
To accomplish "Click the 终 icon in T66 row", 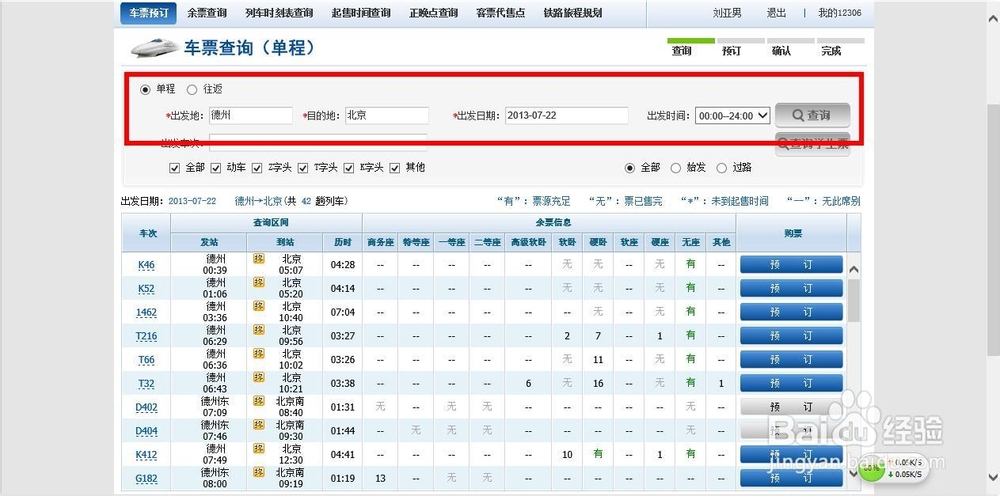I will point(258,353).
